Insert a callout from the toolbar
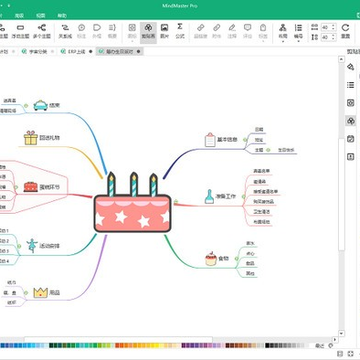Viewport: 360px width, 360px height. pyautogui.click(x=81, y=31)
